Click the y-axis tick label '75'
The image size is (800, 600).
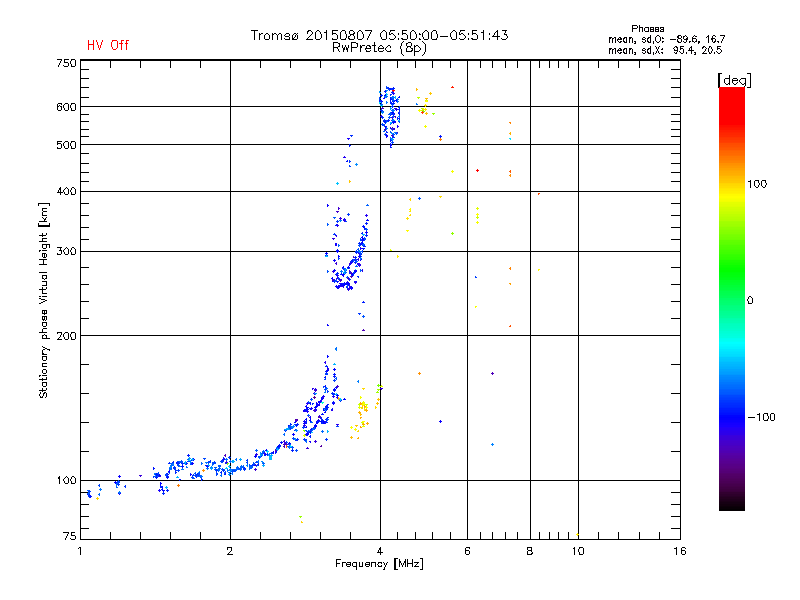70,536
